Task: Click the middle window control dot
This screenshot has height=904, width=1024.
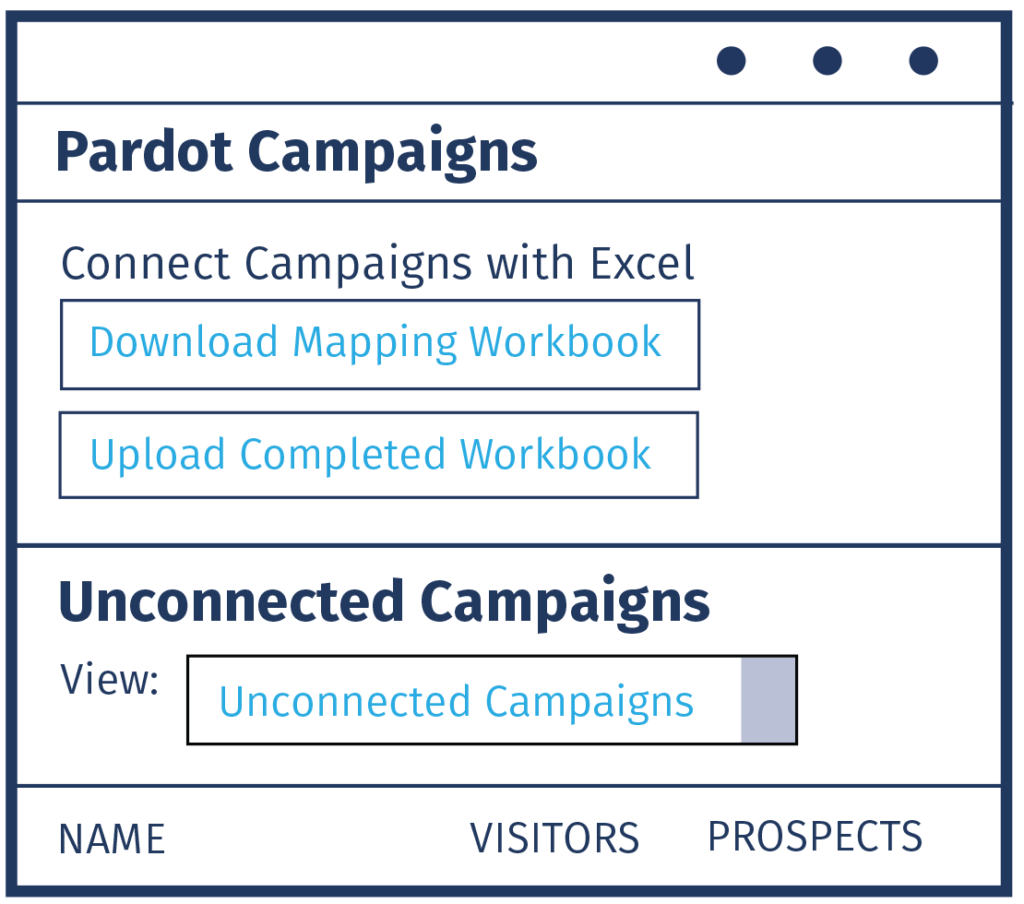Action: click(827, 61)
